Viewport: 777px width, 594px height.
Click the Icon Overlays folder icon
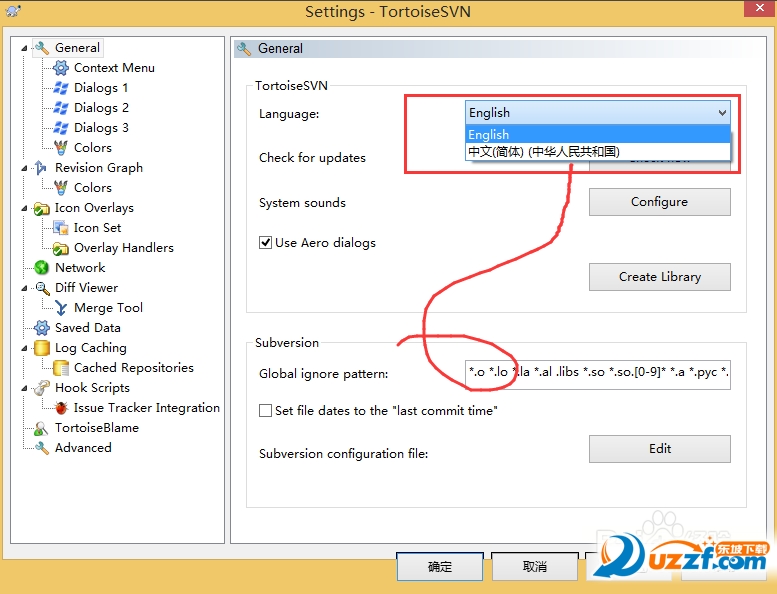click(x=42, y=208)
